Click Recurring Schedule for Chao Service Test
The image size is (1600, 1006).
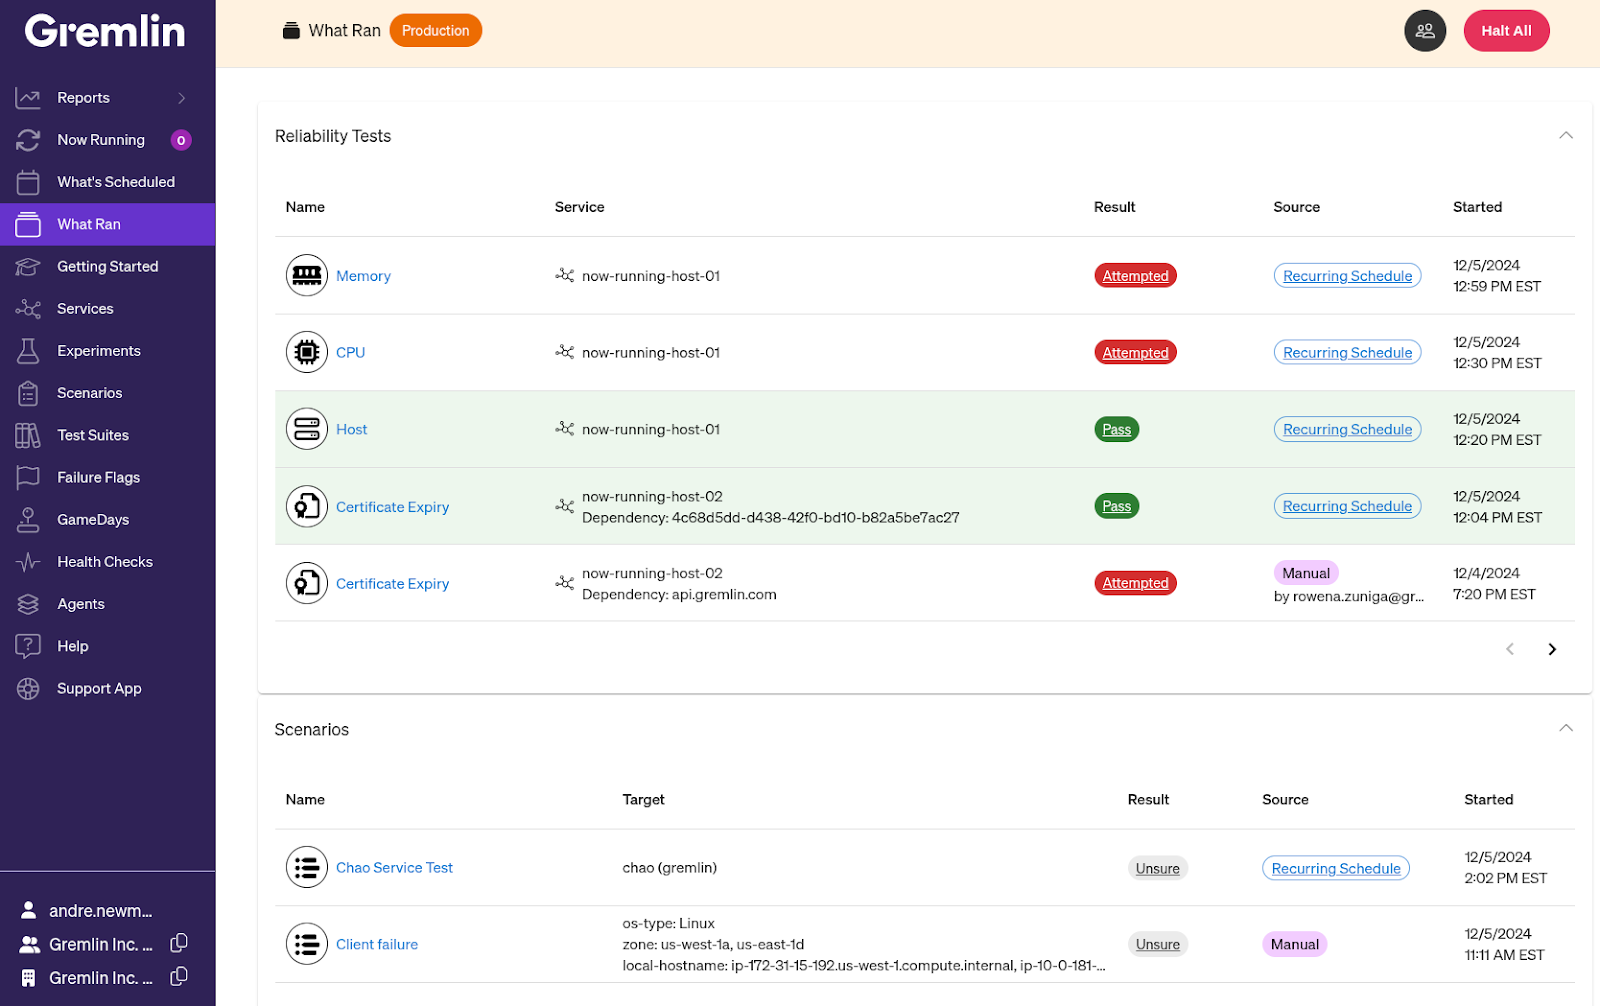(1335, 868)
